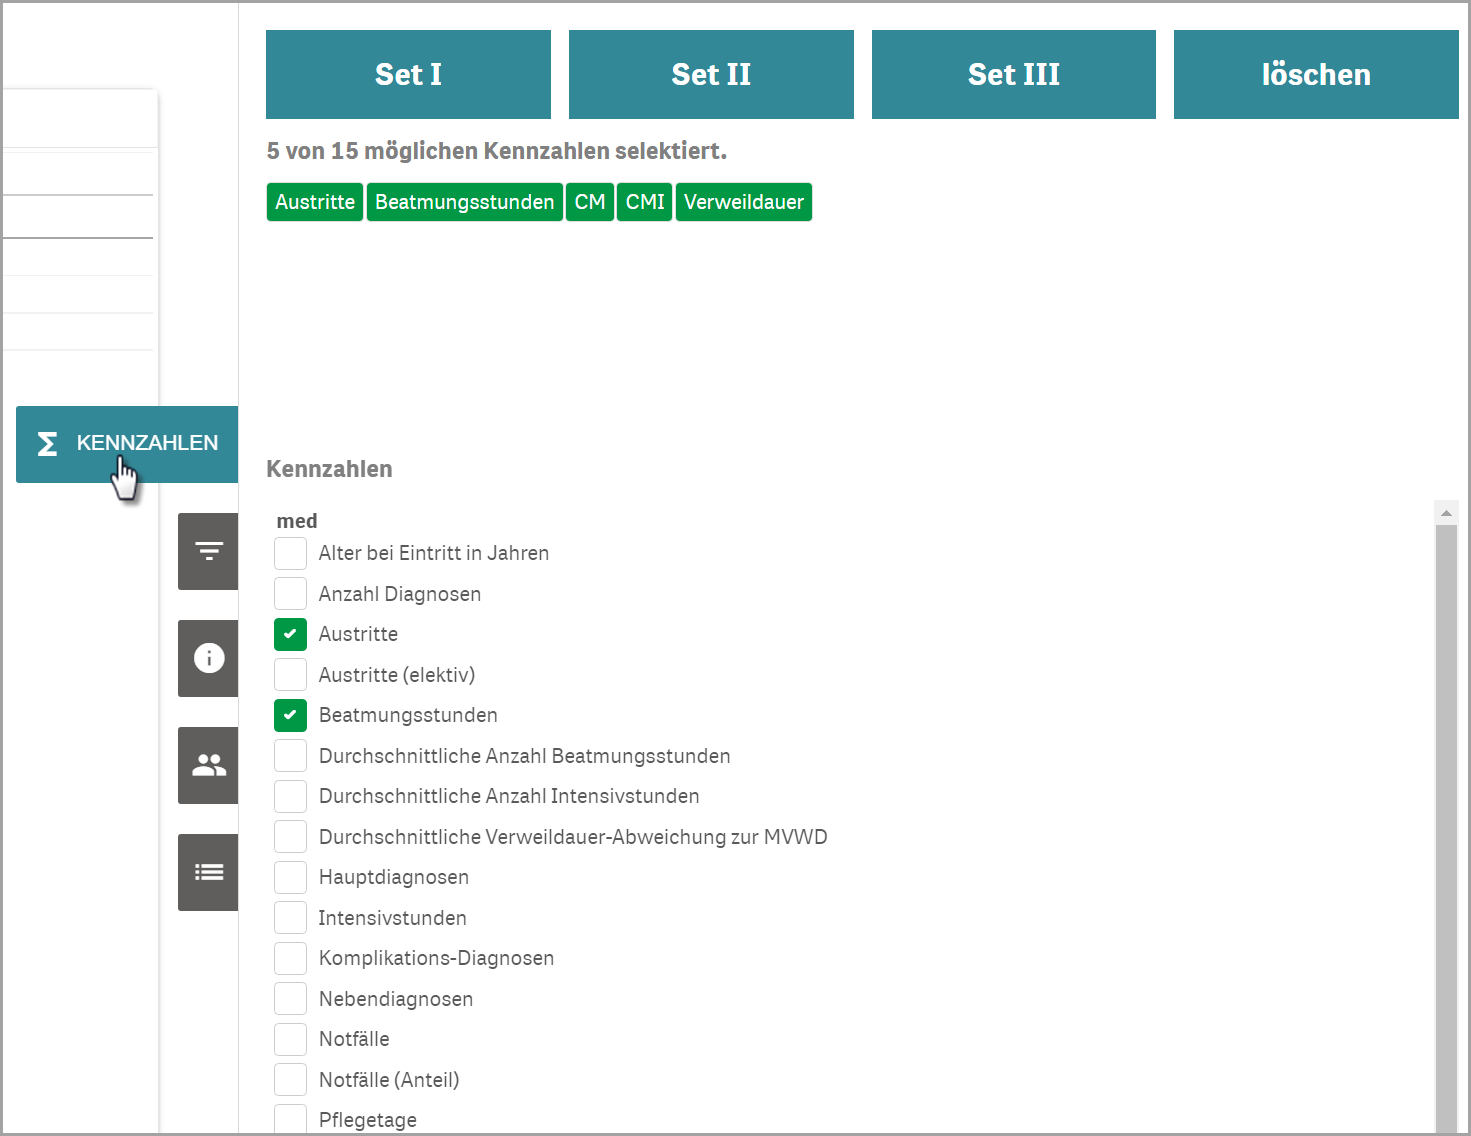This screenshot has width=1471, height=1136.
Task: Open the list icon sidebar panel
Action: [208, 872]
